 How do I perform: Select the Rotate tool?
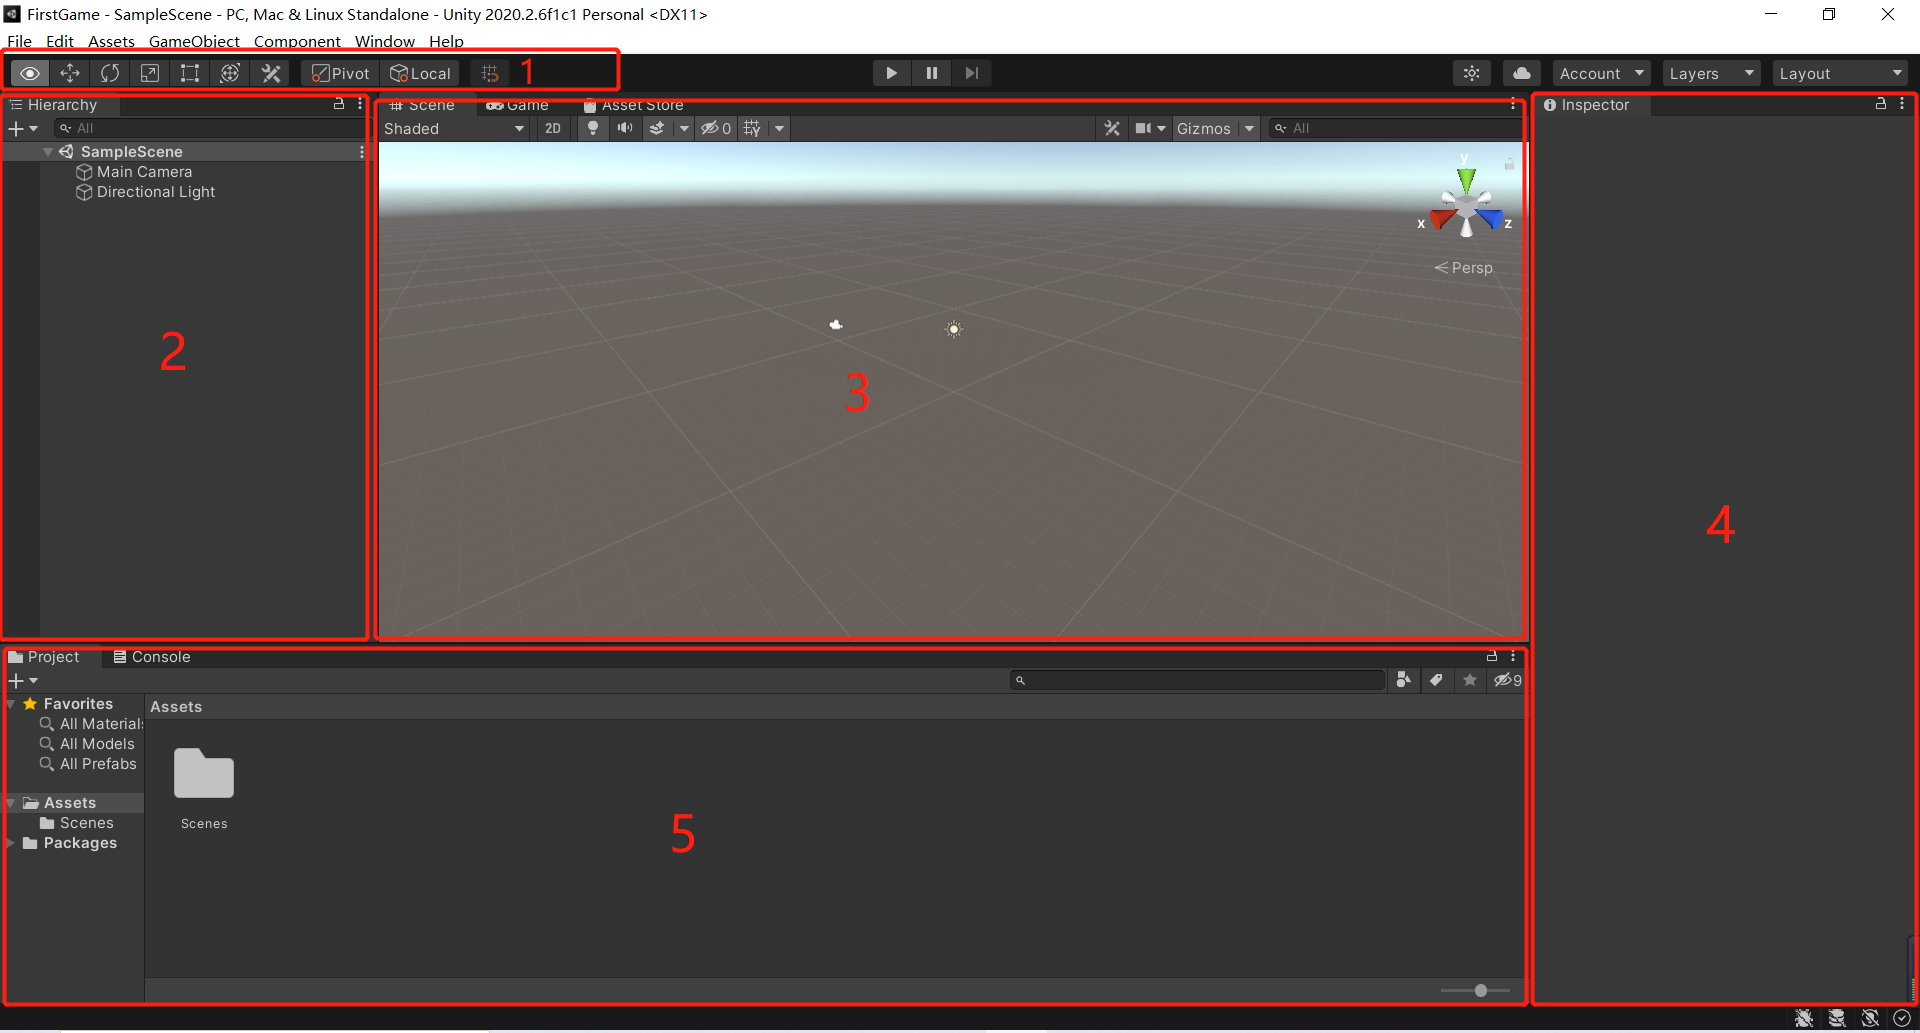tap(109, 72)
